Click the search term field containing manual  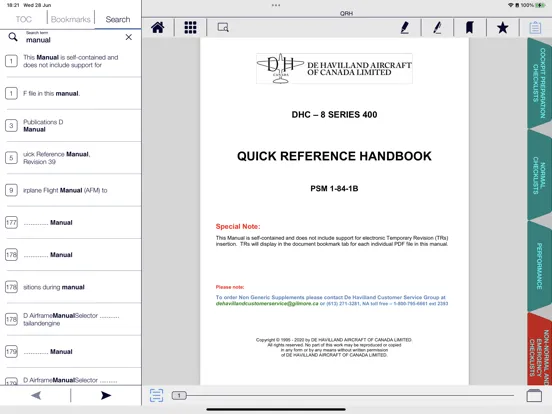72,37
